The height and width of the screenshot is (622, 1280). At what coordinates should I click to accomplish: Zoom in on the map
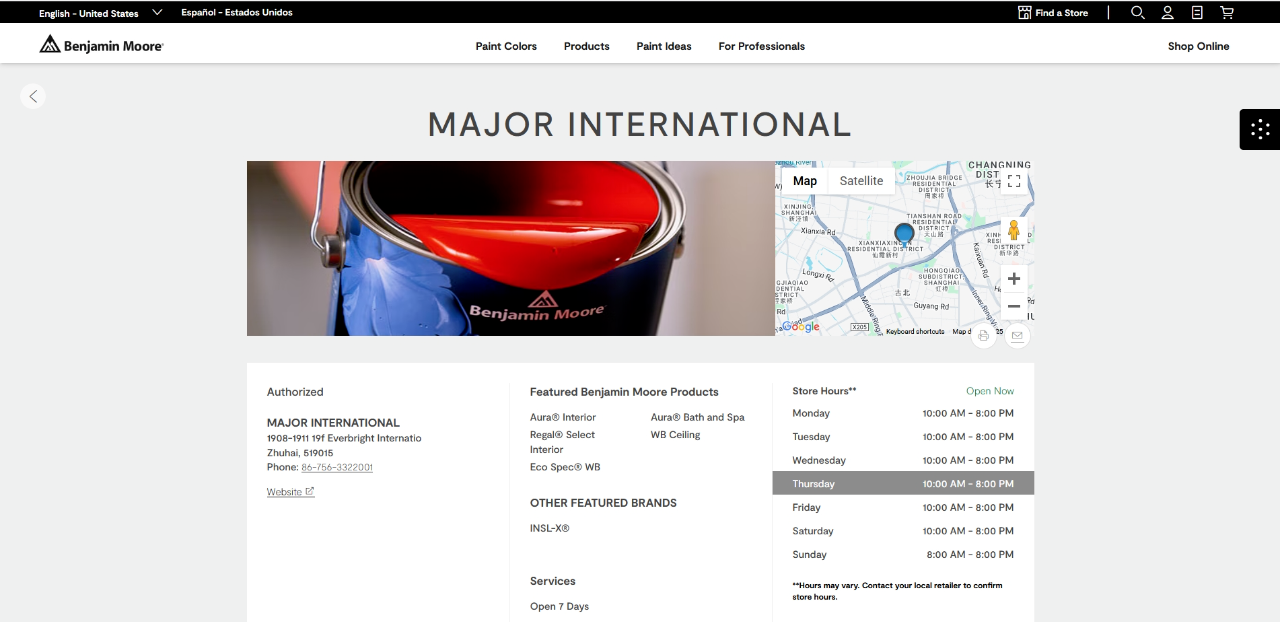(1014, 279)
